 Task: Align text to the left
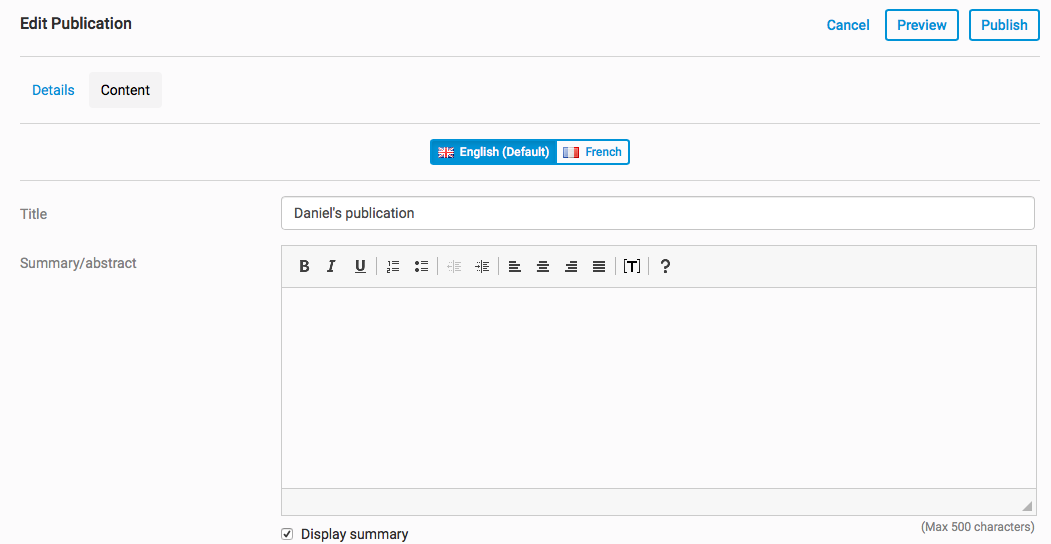pos(515,266)
